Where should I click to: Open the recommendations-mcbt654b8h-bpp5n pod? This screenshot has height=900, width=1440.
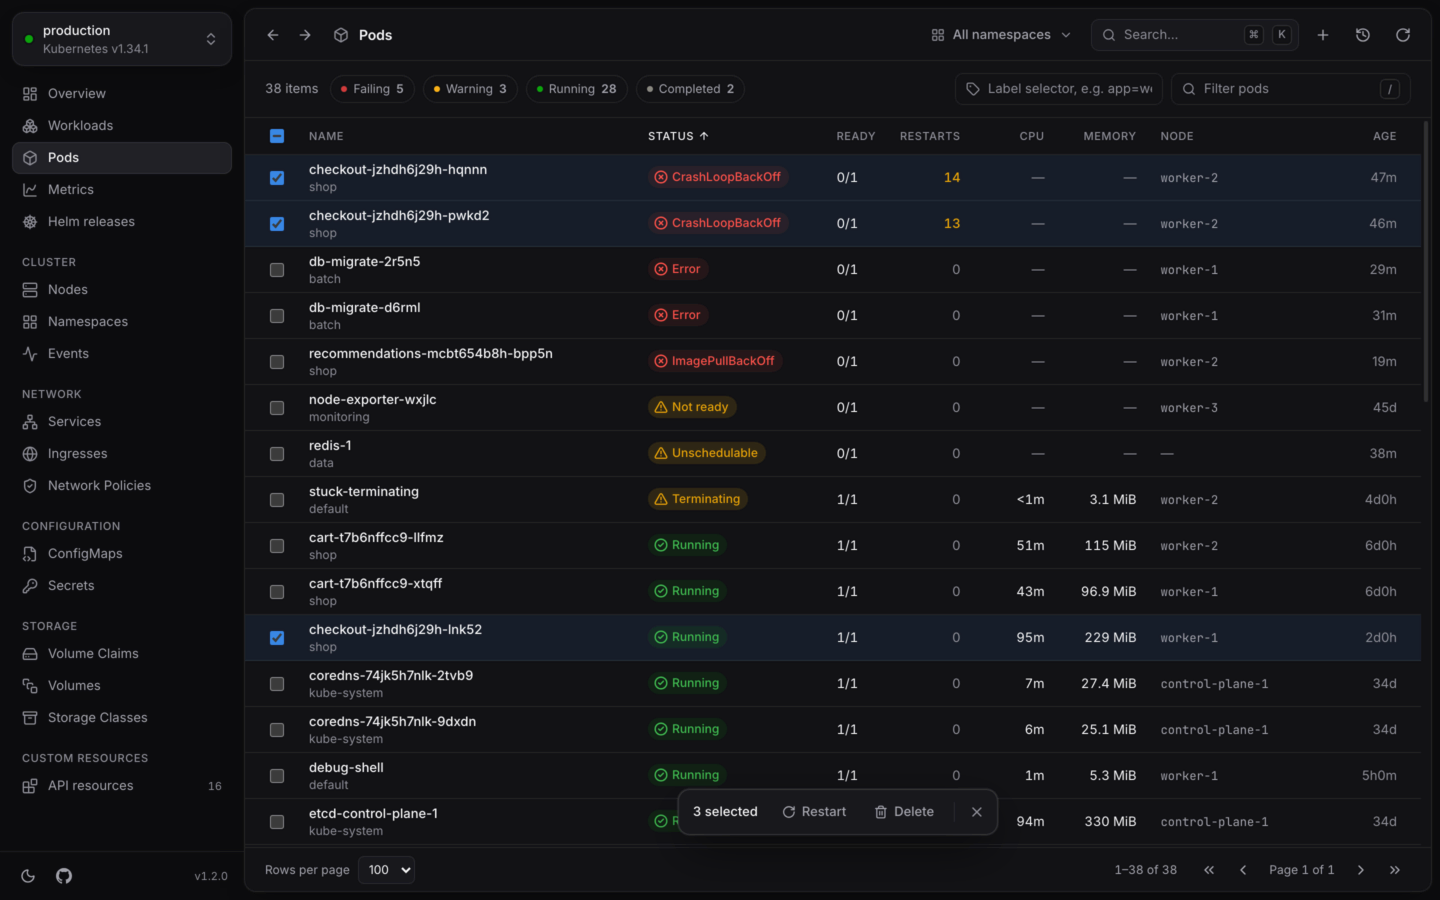click(x=431, y=354)
